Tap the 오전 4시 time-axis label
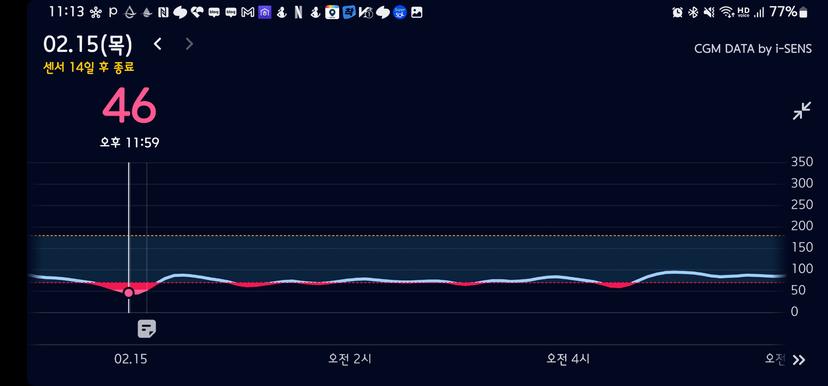This screenshot has height=386, width=828. coord(568,359)
